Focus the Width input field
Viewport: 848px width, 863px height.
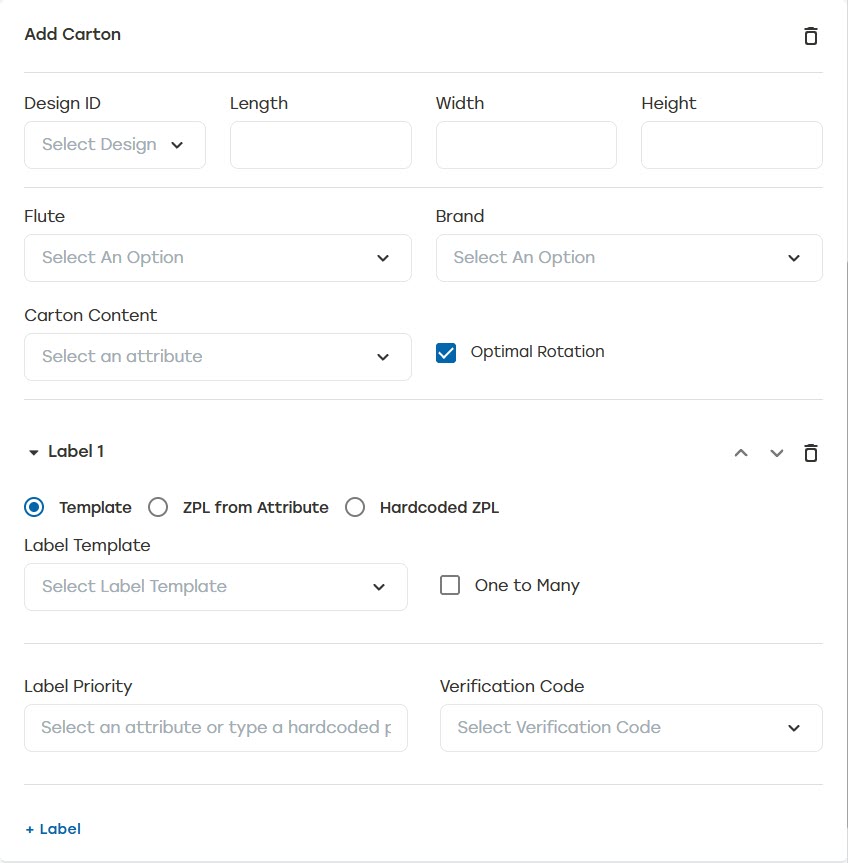click(526, 145)
